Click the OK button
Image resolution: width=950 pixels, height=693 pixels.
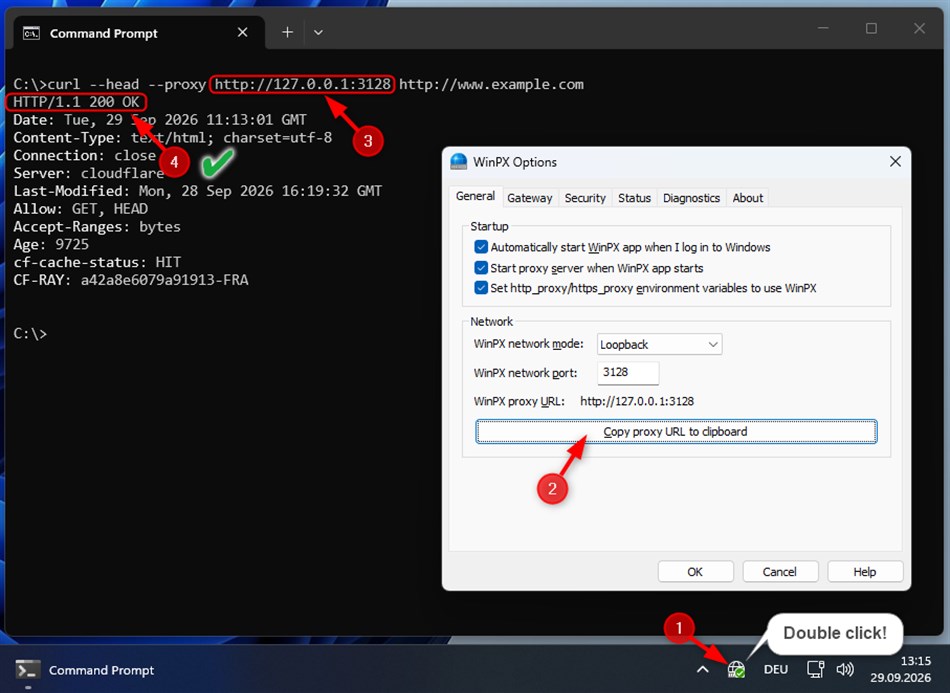click(x=695, y=571)
